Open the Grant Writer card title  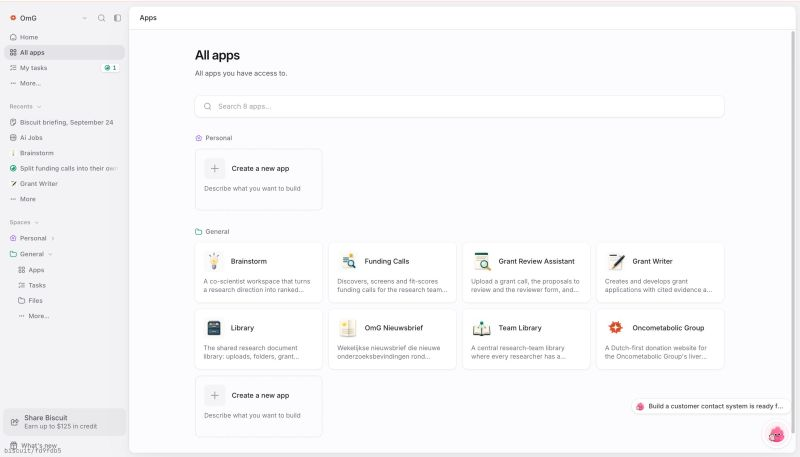652,261
